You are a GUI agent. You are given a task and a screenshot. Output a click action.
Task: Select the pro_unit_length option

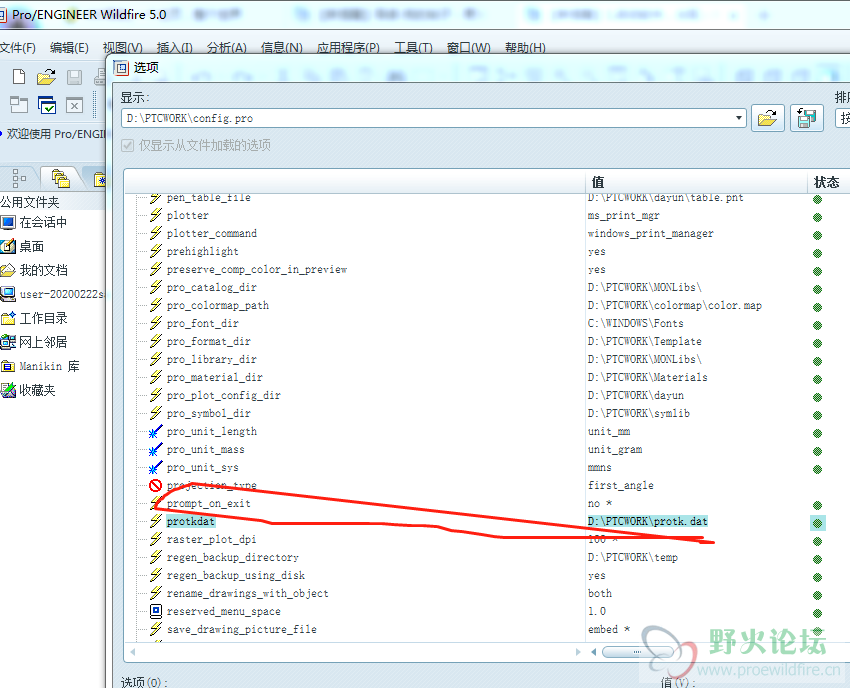211,431
